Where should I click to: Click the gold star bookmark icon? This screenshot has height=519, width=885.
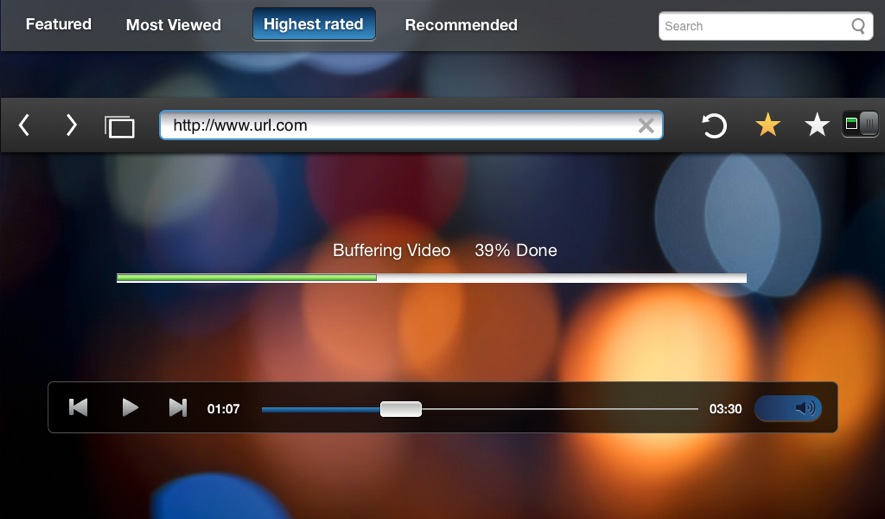coord(768,124)
